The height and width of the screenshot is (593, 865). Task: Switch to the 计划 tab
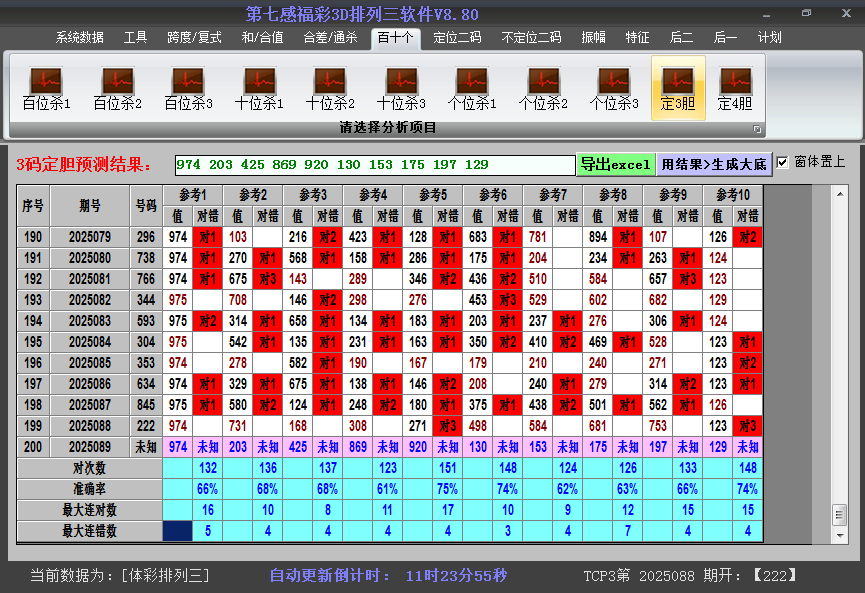click(x=770, y=38)
